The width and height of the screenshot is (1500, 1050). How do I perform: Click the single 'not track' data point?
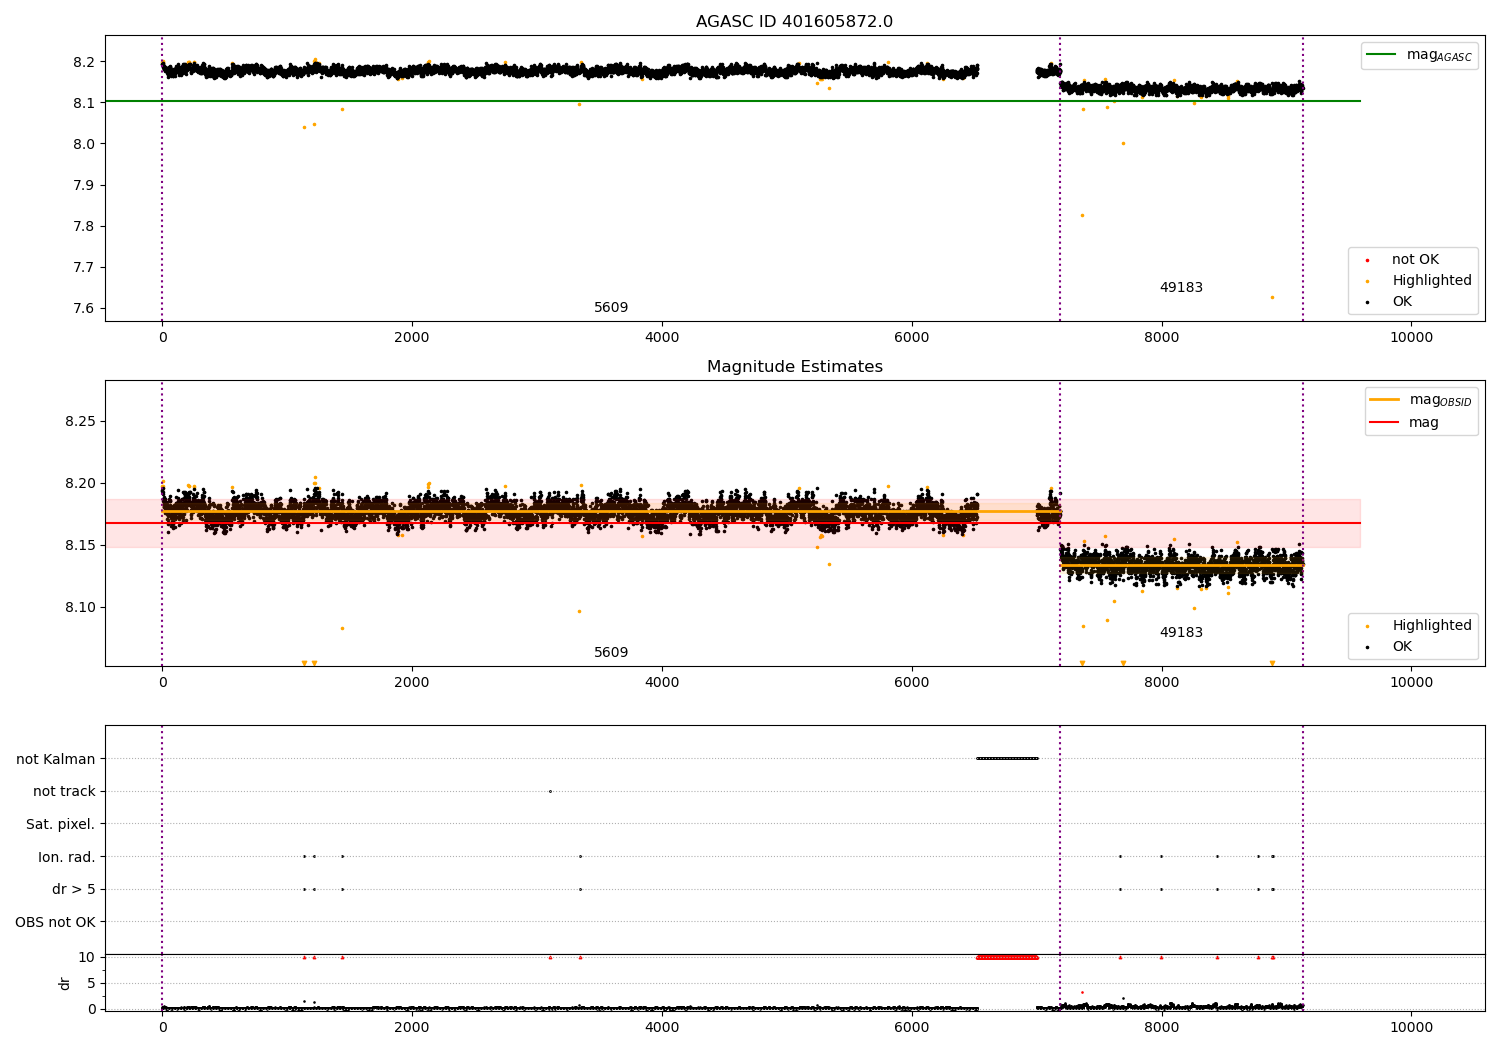click(550, 791)
